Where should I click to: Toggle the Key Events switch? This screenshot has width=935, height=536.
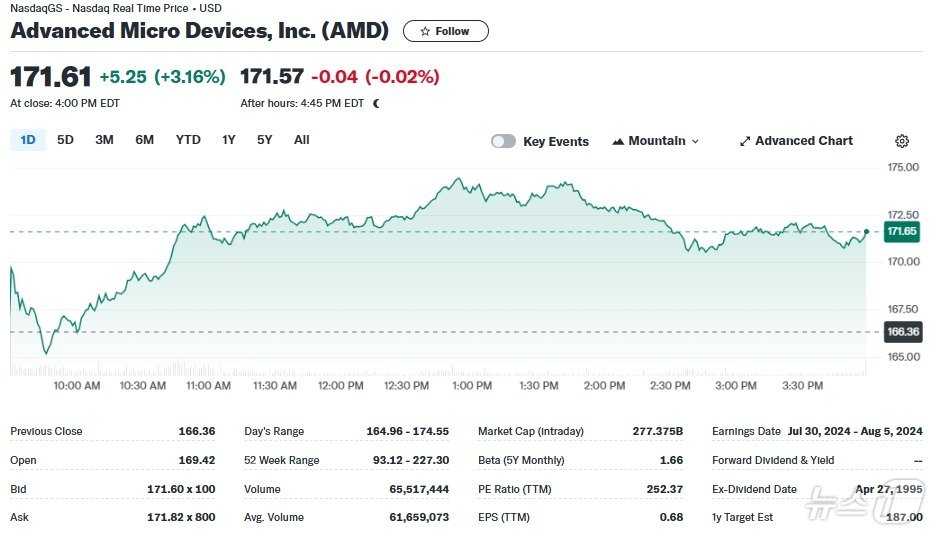point(503,141)
